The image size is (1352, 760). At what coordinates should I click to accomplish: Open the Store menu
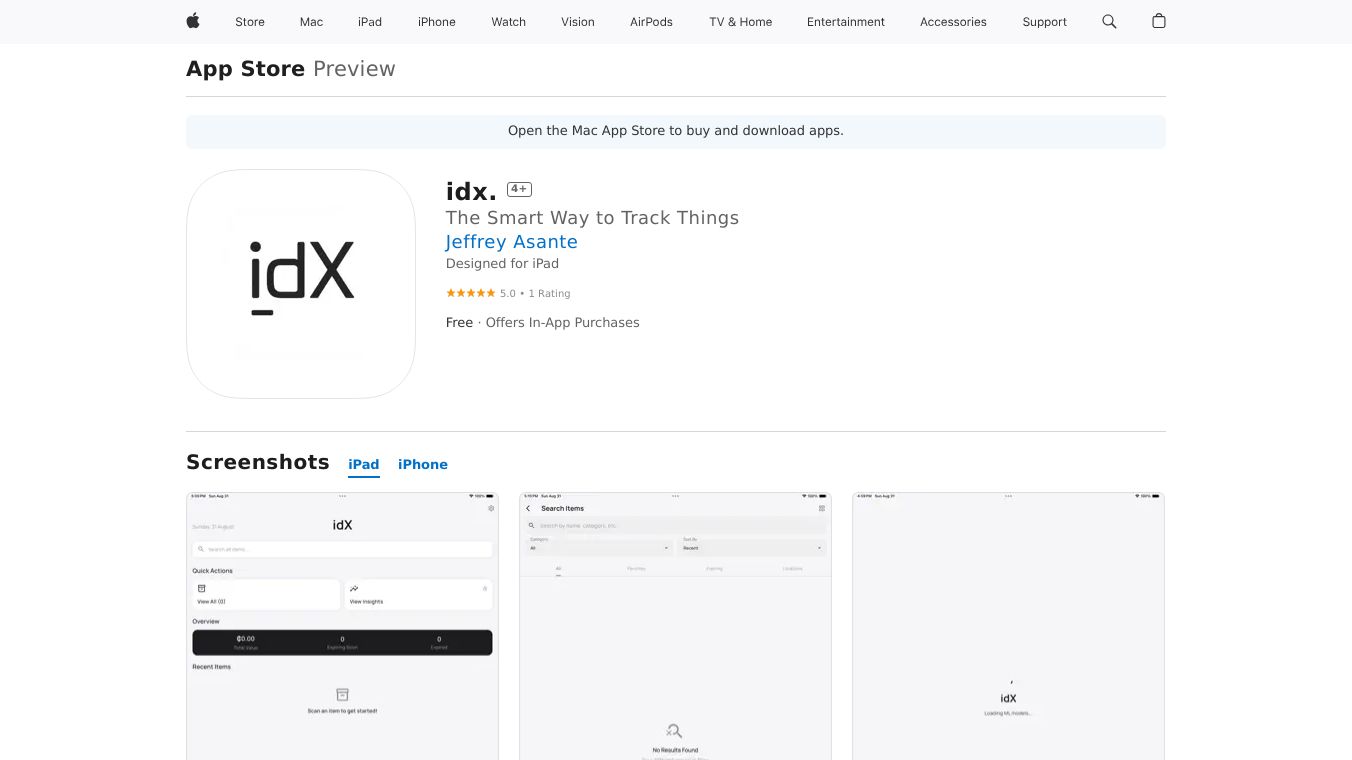click(x=250, y=22)
